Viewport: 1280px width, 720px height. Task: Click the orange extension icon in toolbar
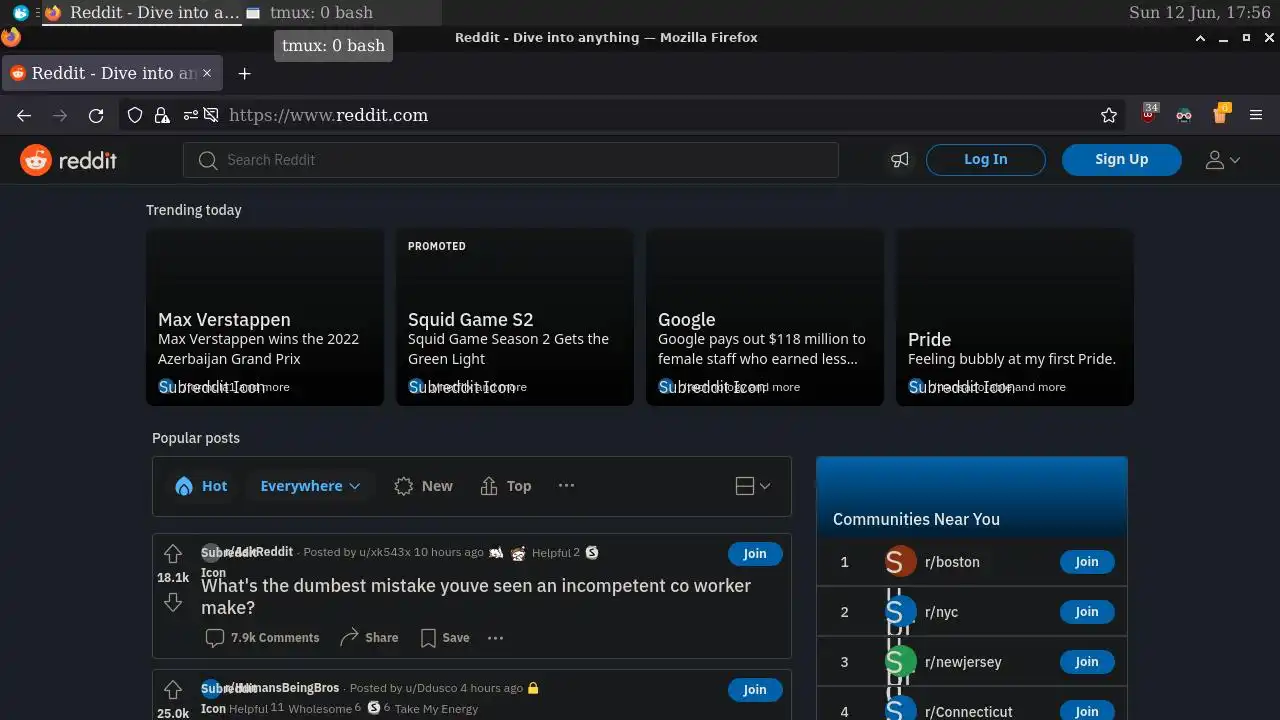1220,114
